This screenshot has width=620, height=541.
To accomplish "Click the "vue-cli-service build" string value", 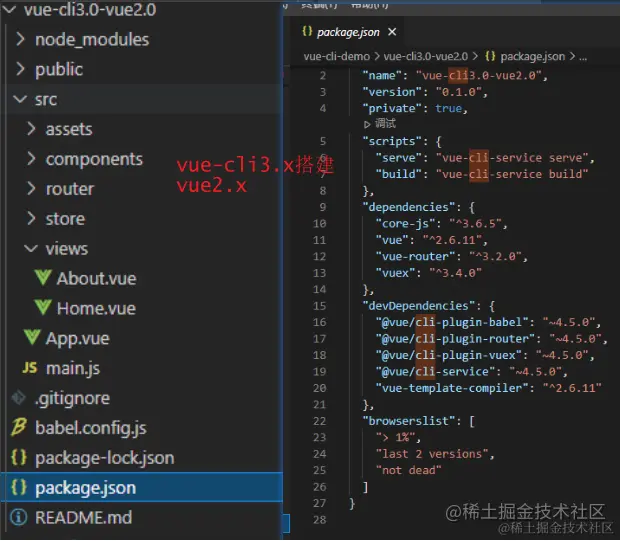I will (x=512, y=174).
